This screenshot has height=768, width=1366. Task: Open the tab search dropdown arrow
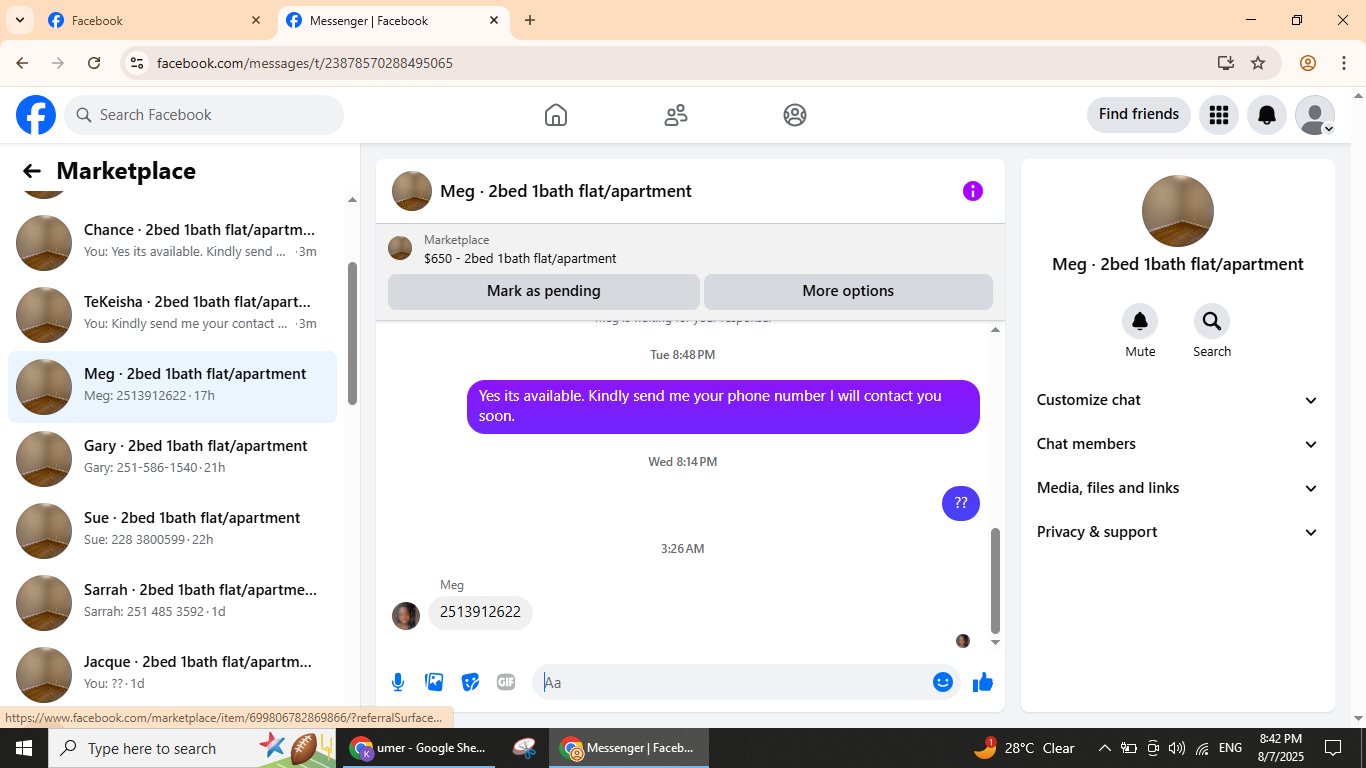point(19,20)
